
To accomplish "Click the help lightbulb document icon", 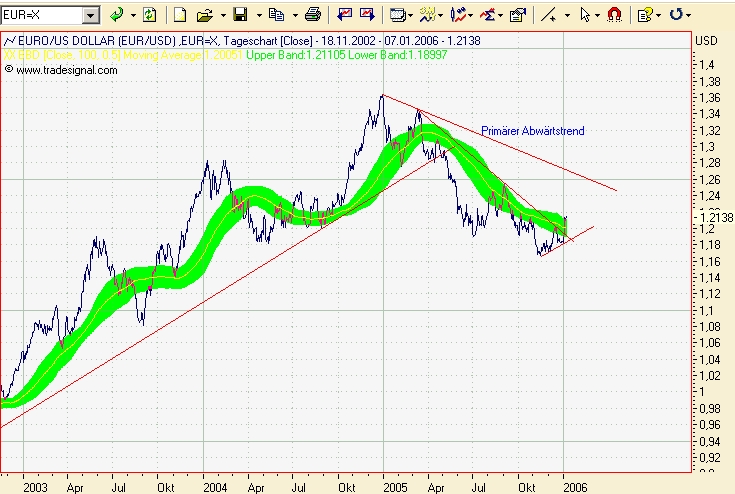I will coord(645,15).
